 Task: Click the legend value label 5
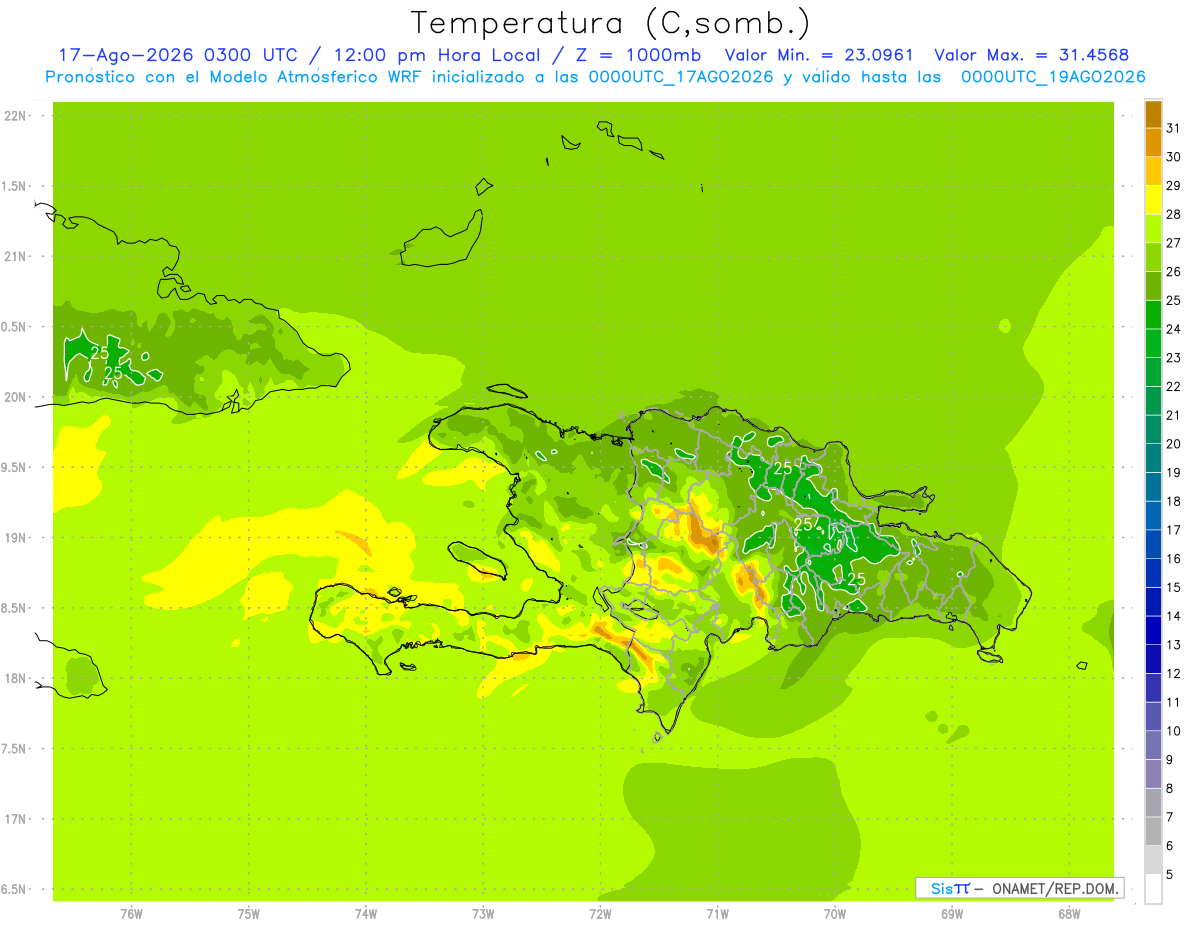1170,875
